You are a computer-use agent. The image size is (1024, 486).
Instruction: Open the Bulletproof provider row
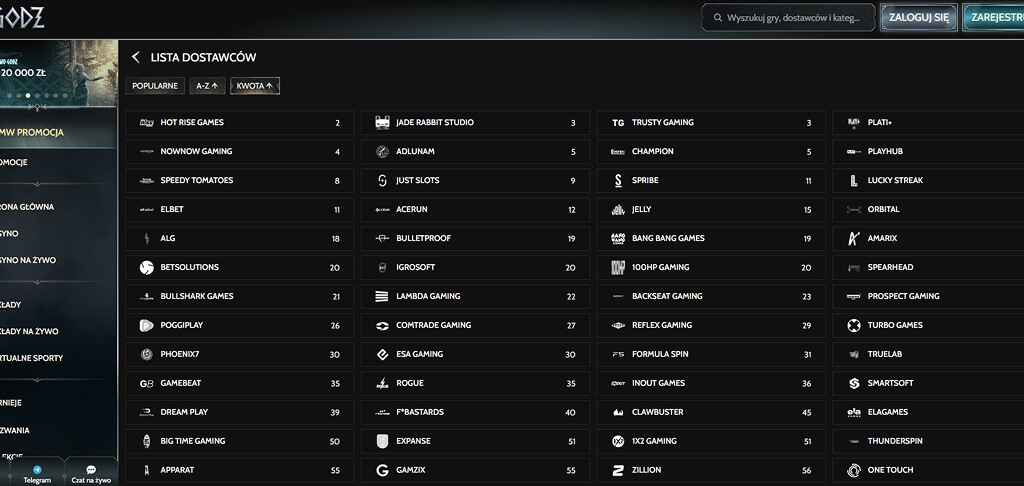(x=475, y=238)
